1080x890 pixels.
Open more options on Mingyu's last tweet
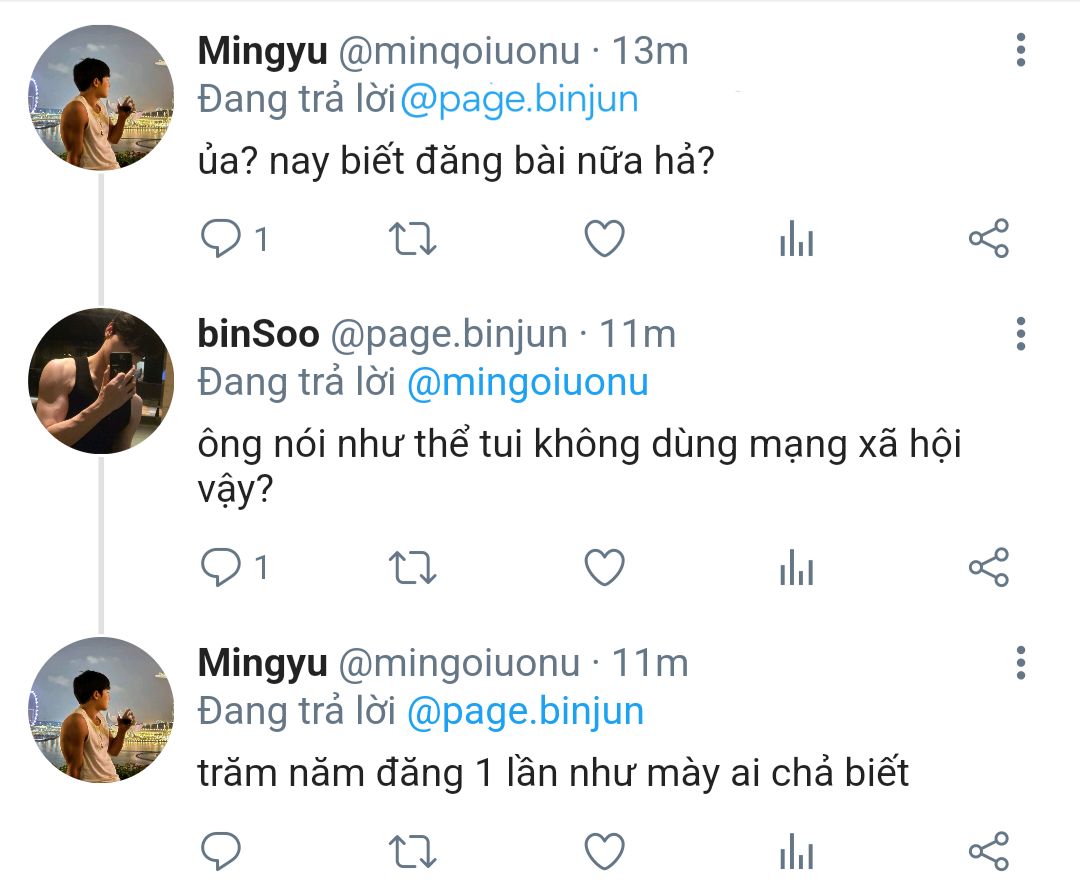click(x=1021, y=663)
